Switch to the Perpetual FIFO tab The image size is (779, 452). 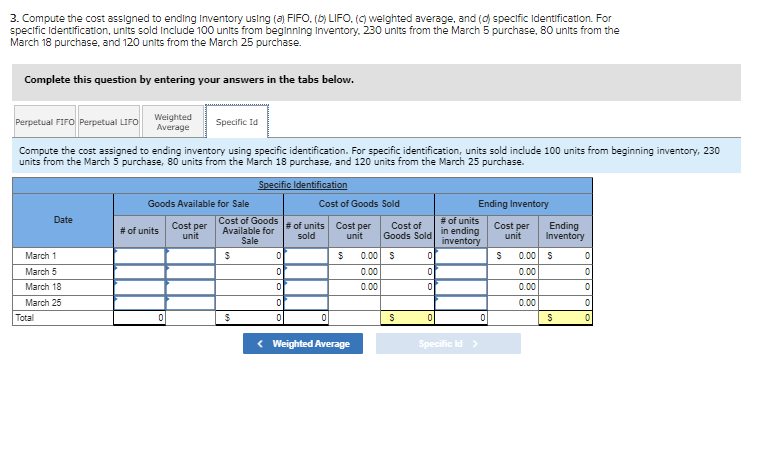pyautogui.click(x=45, y=122)
